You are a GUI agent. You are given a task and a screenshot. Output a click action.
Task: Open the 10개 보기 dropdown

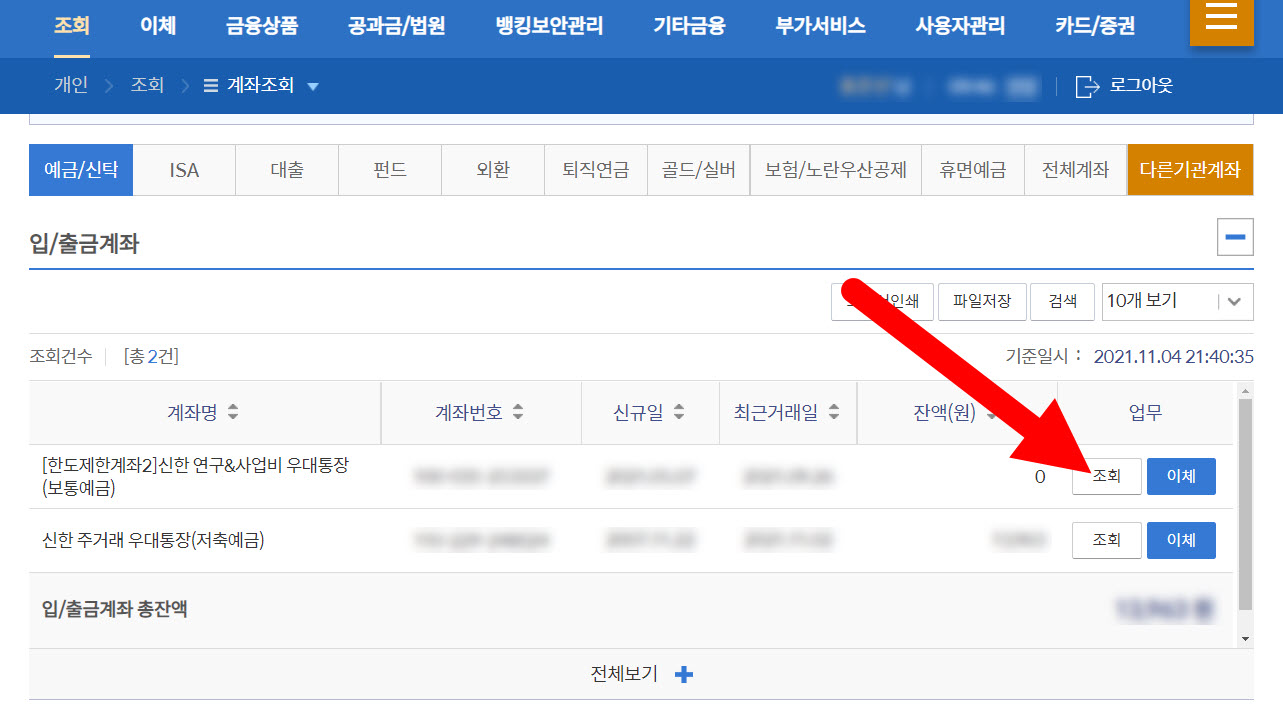tap(1176, 301)
